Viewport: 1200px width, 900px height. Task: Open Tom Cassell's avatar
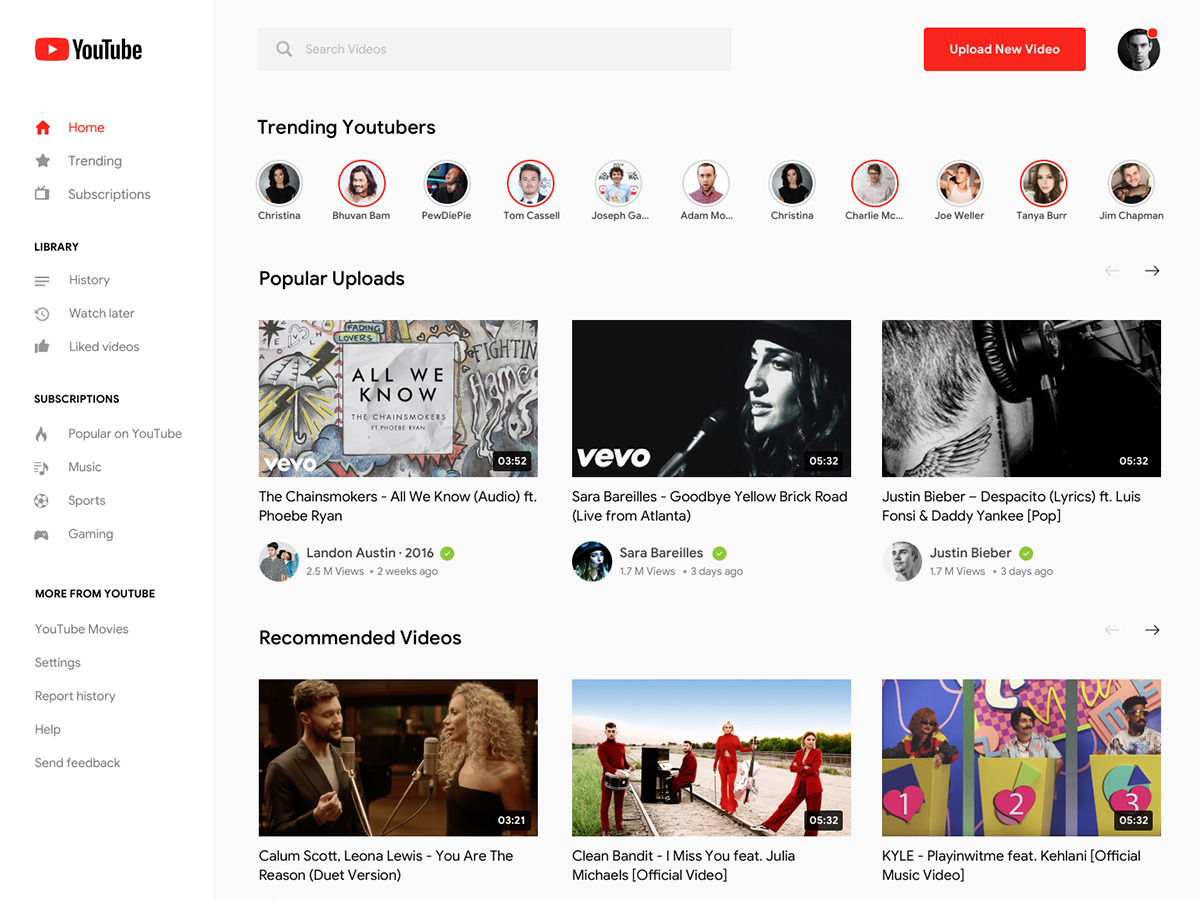[x=531, y=184]
